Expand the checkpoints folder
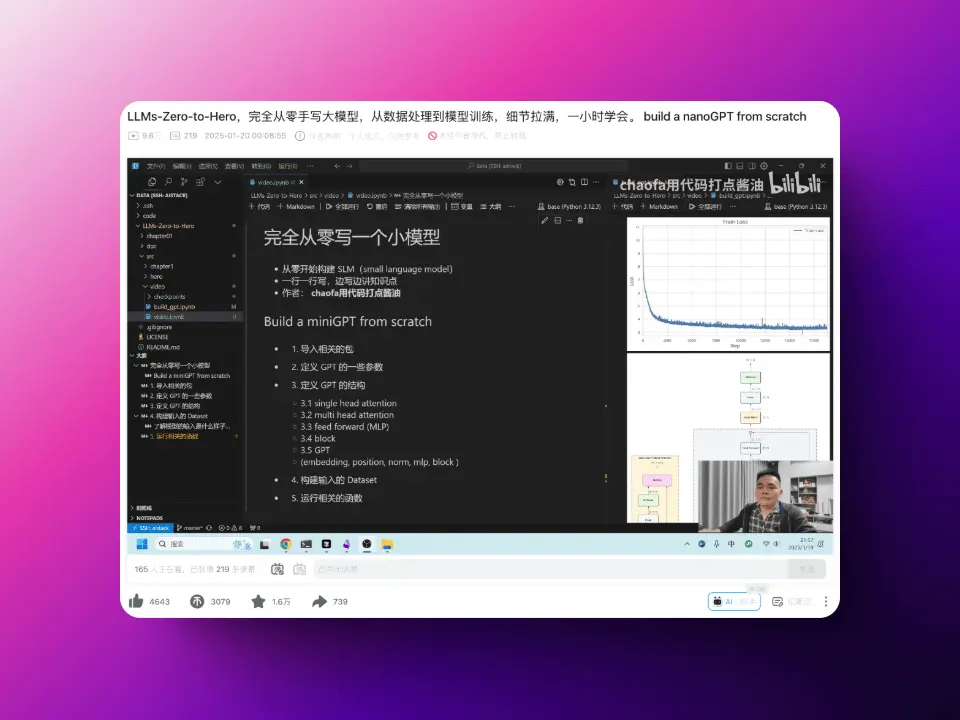This screenshot has width=960, height=720. click(x=172, y=296)
